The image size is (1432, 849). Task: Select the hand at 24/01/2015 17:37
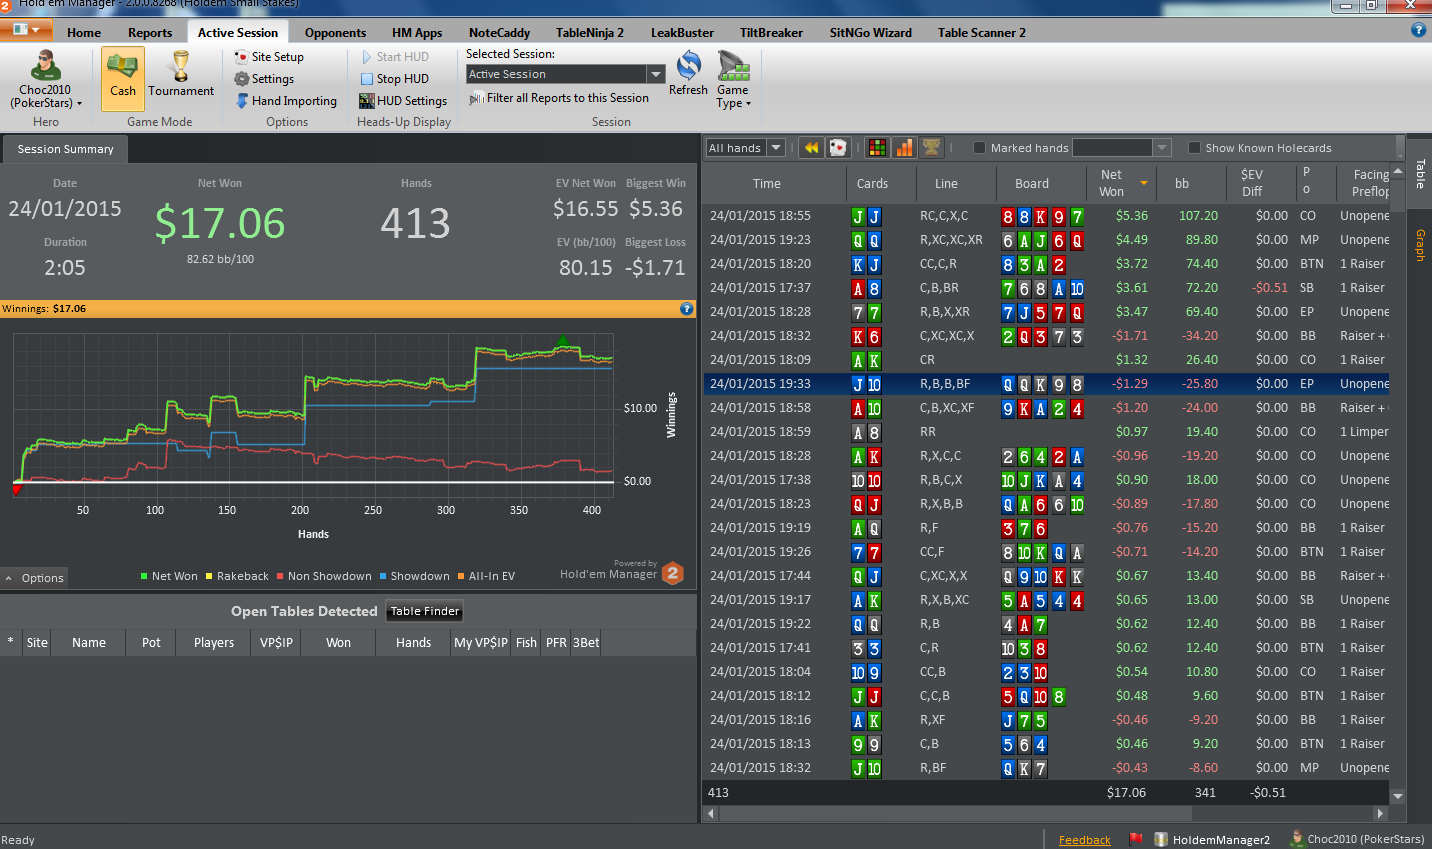(1047, 288)
